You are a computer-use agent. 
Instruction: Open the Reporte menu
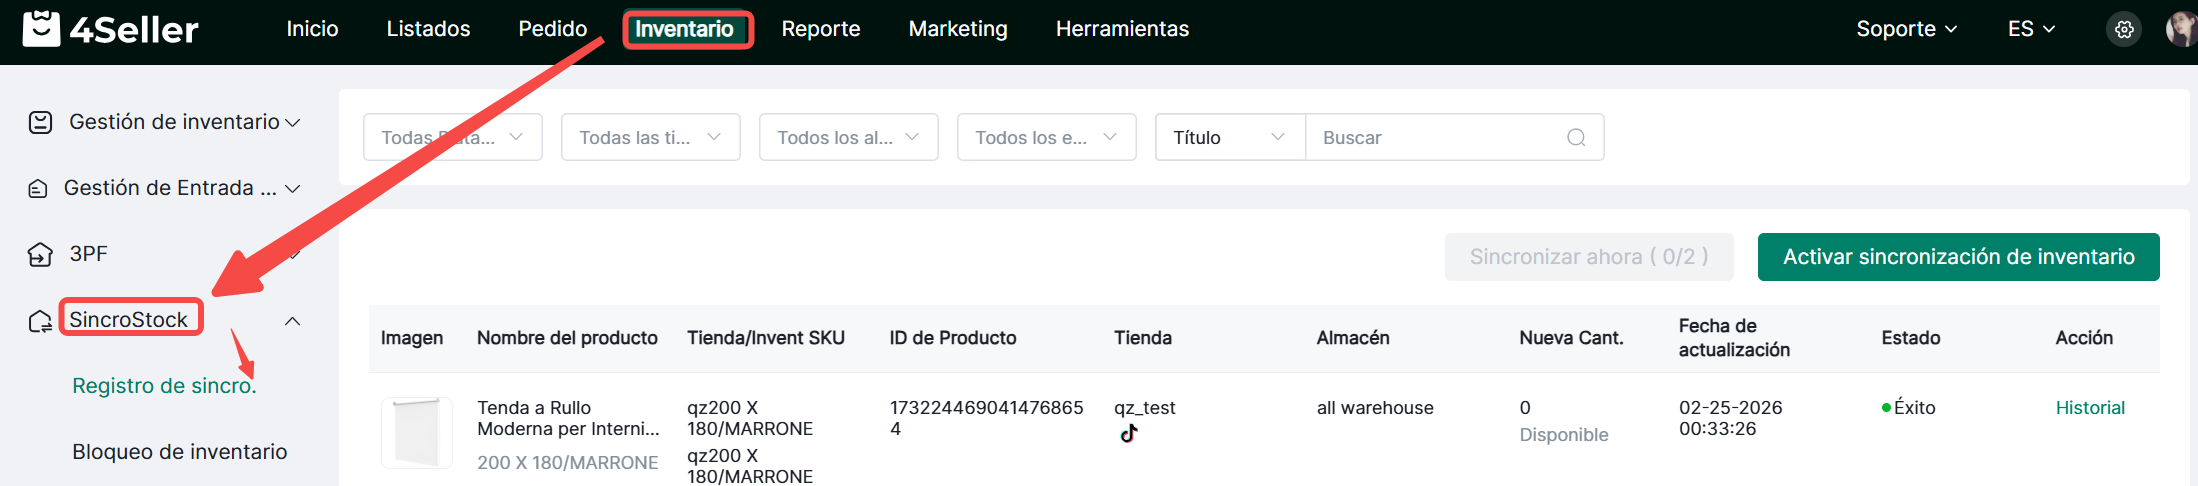point(820,29)
